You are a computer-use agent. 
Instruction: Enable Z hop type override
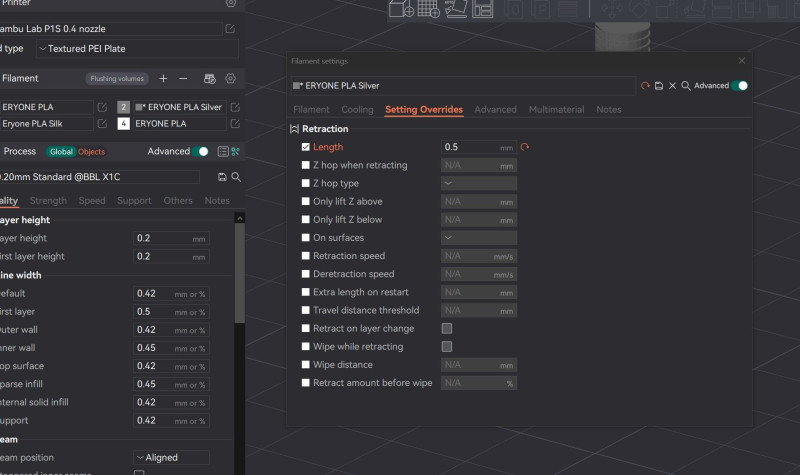[x=306, y=183]
